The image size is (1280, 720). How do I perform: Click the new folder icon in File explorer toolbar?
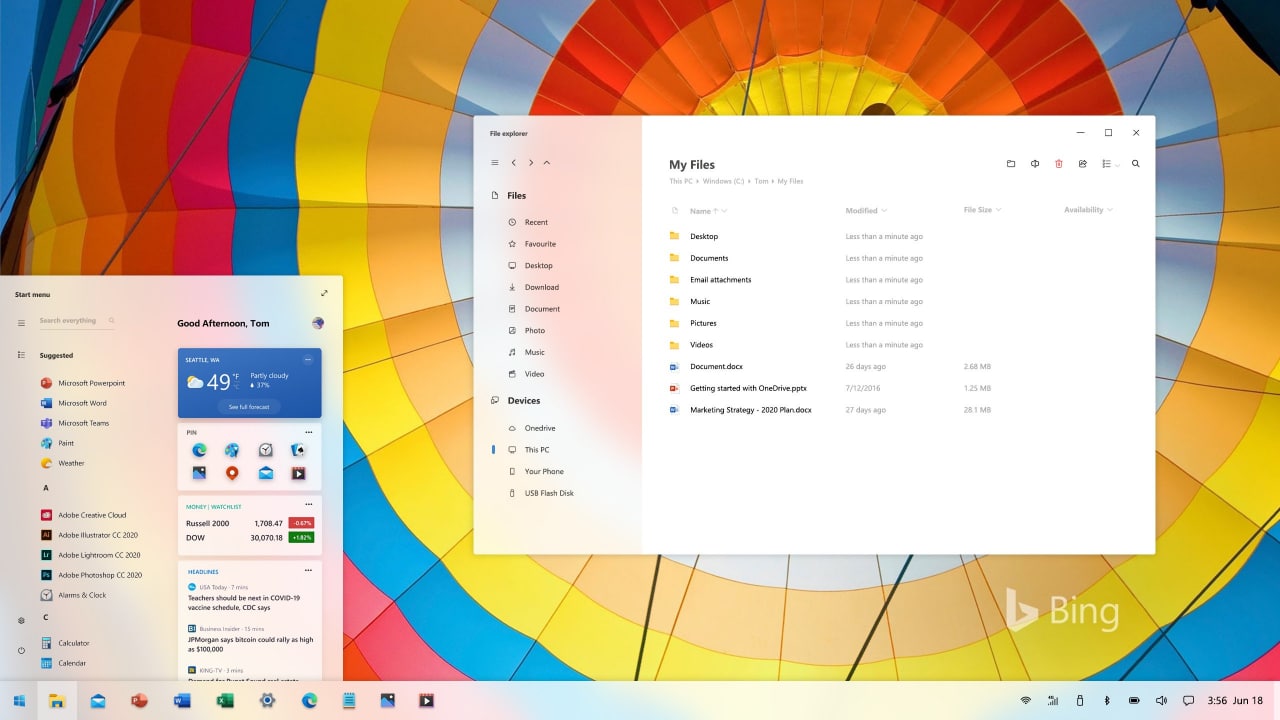pyautogui.click(x=1011, y=164)
